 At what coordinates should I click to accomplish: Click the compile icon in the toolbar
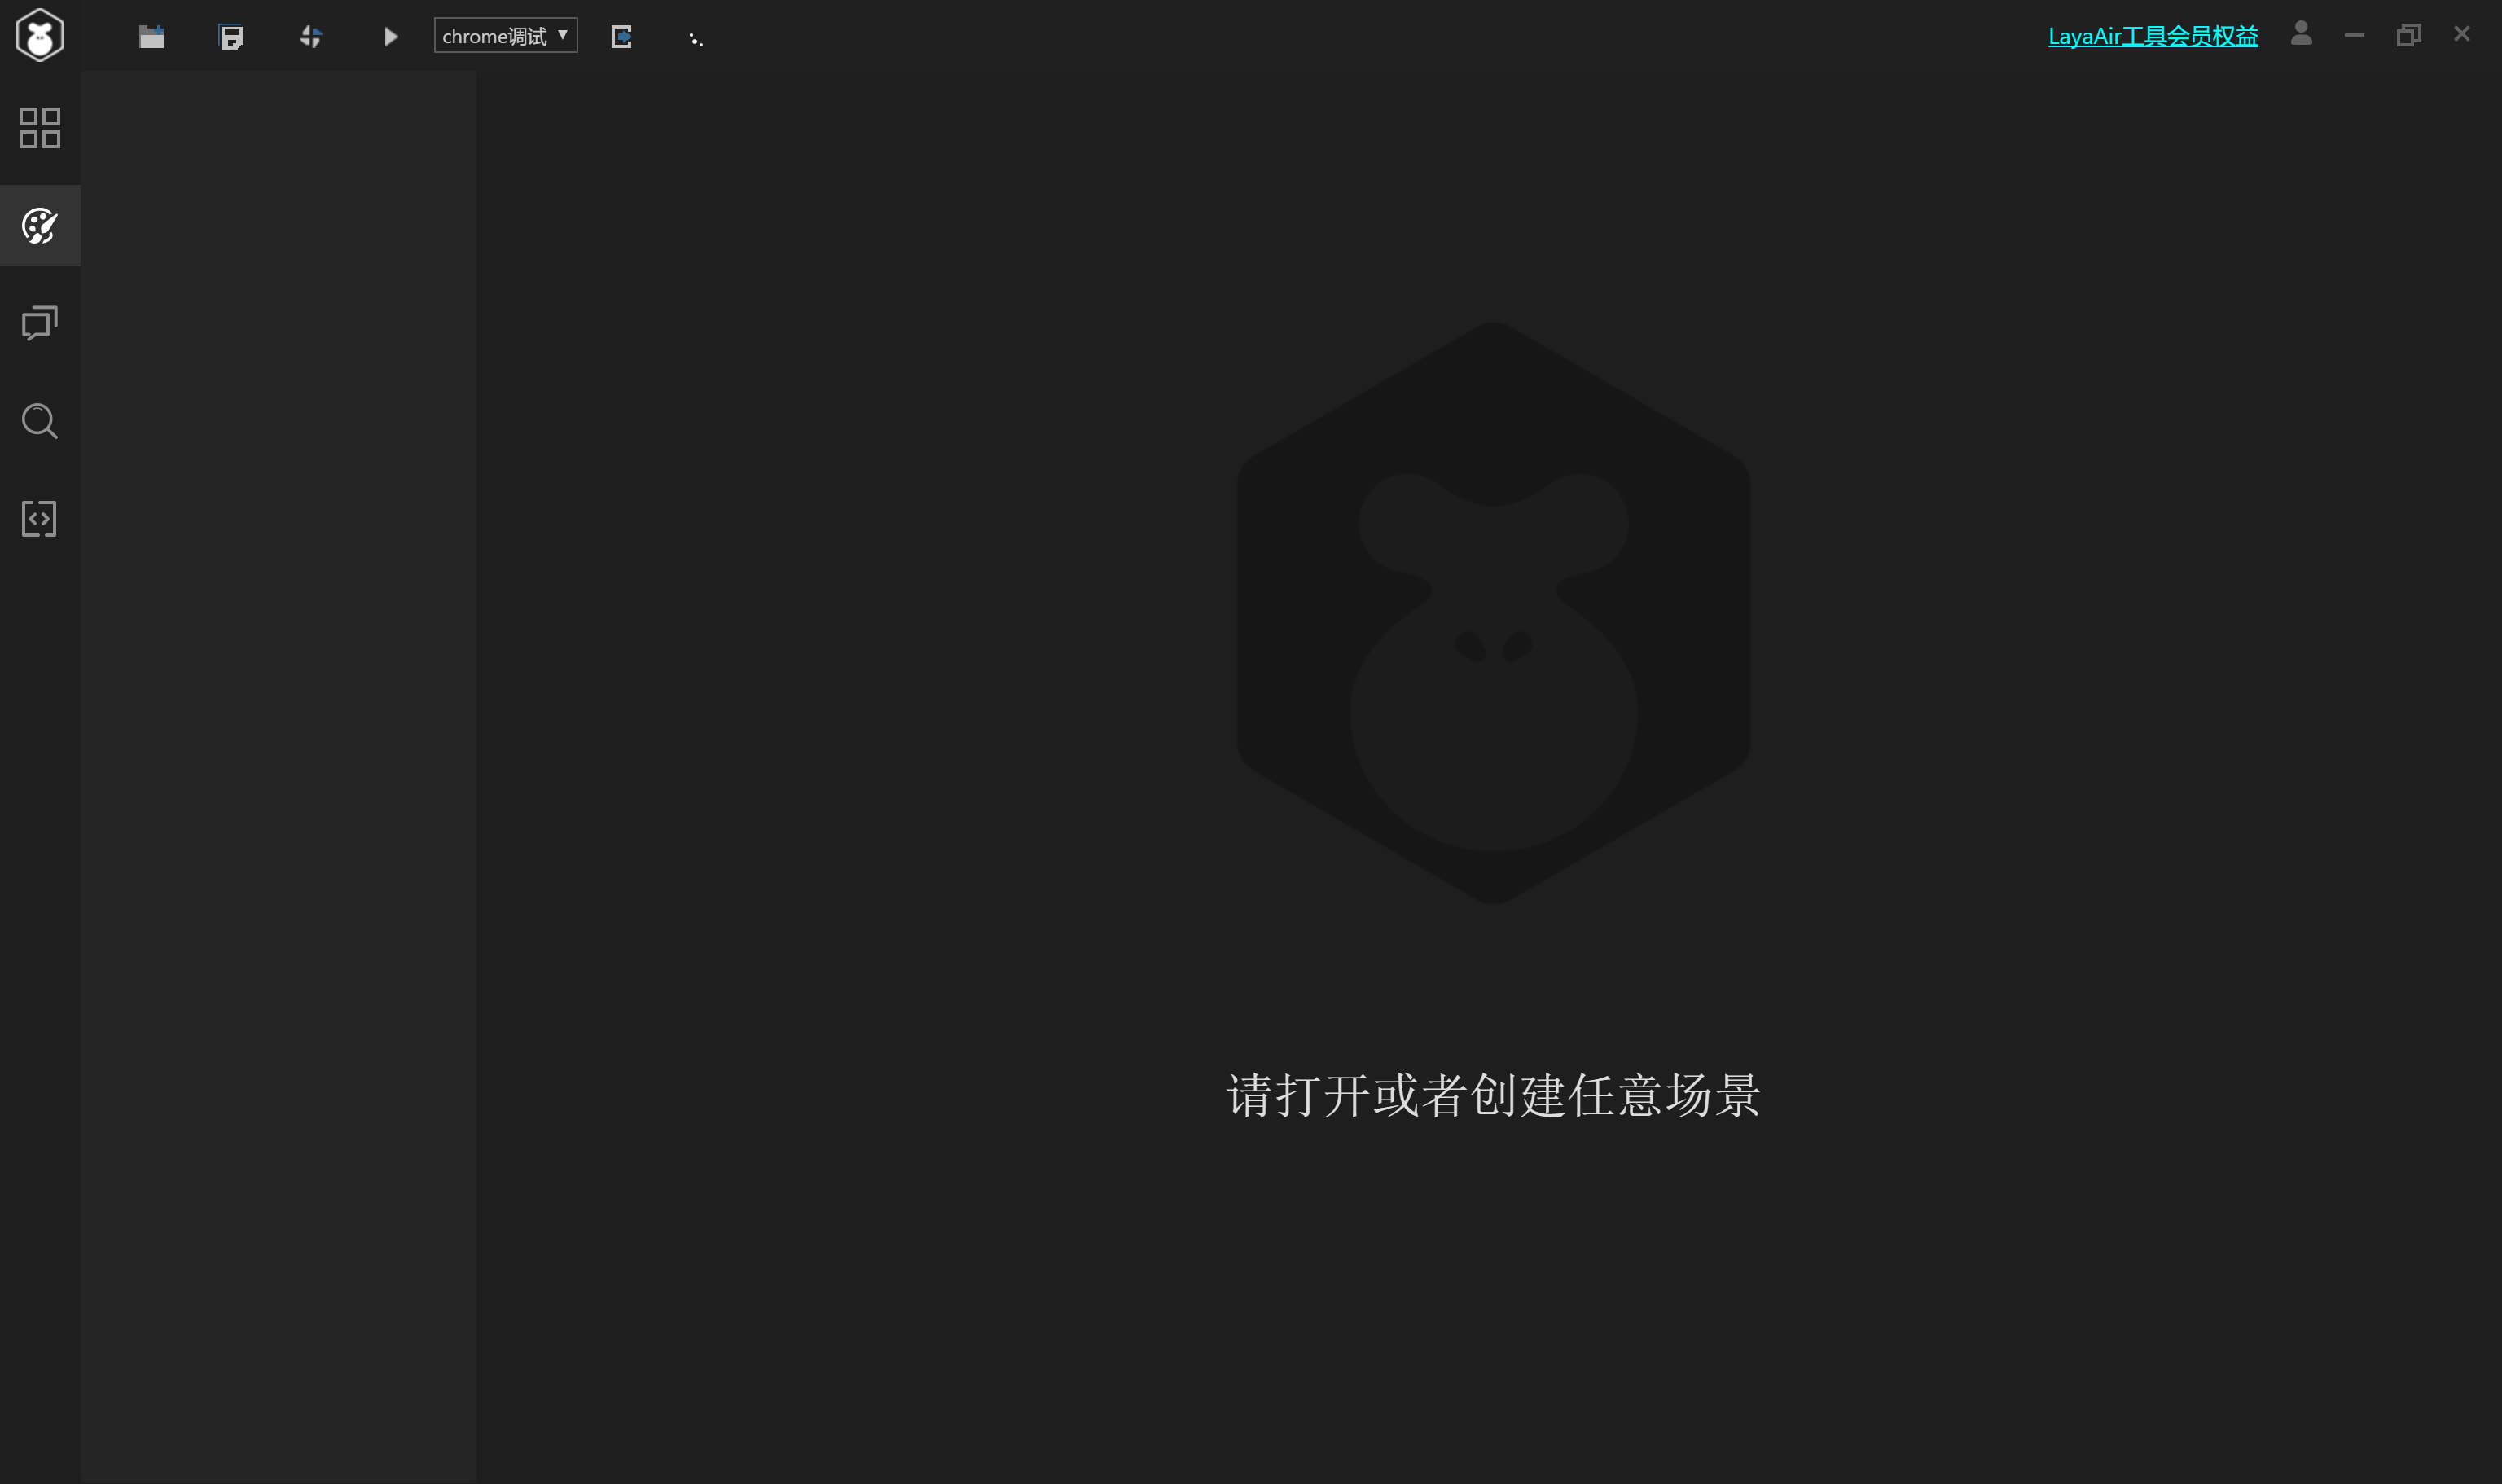point(311,37)
